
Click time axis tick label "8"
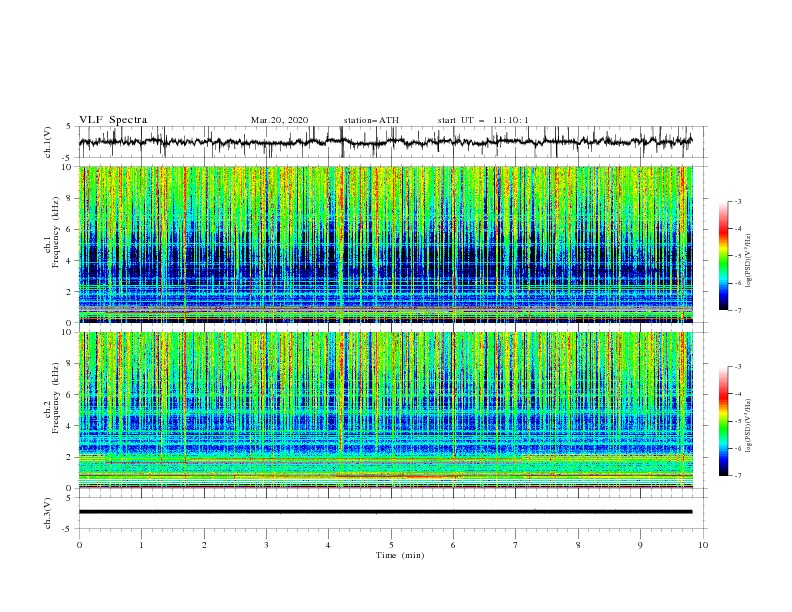578,545
